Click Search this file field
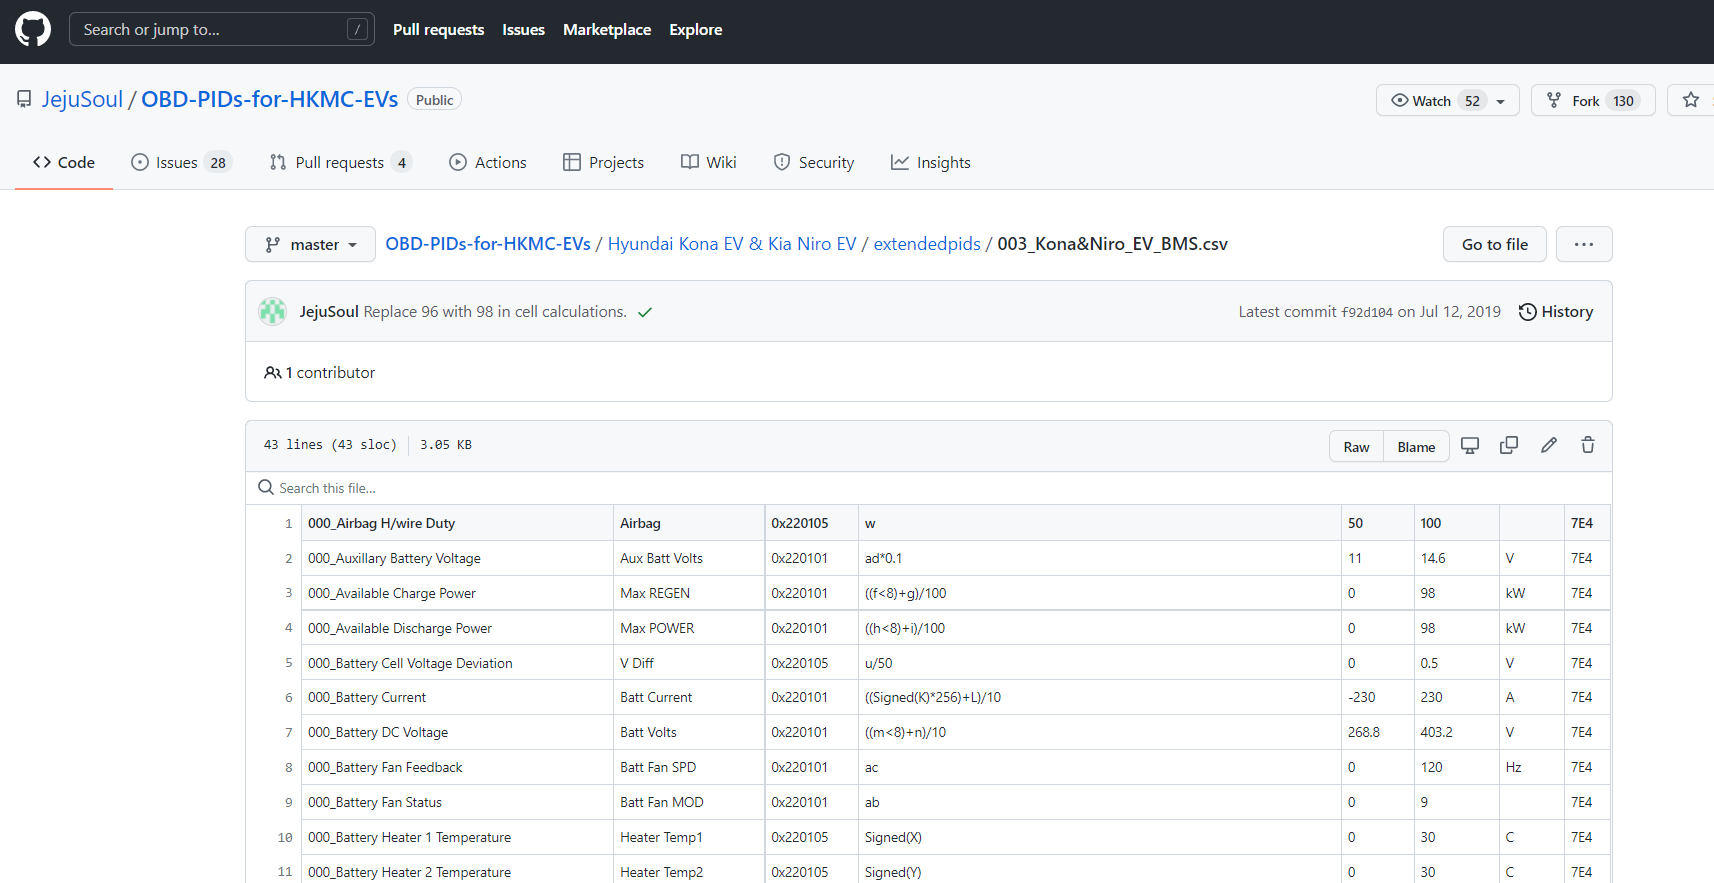The image size is (1714, 883). pos(928,488)
